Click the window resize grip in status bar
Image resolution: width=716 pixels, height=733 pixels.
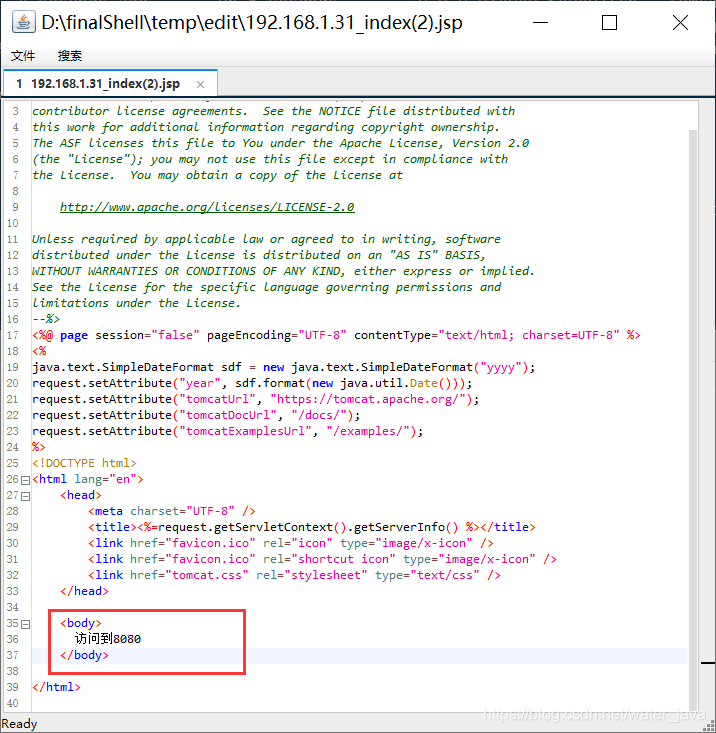pyautogui.click(x=709, y=726)
